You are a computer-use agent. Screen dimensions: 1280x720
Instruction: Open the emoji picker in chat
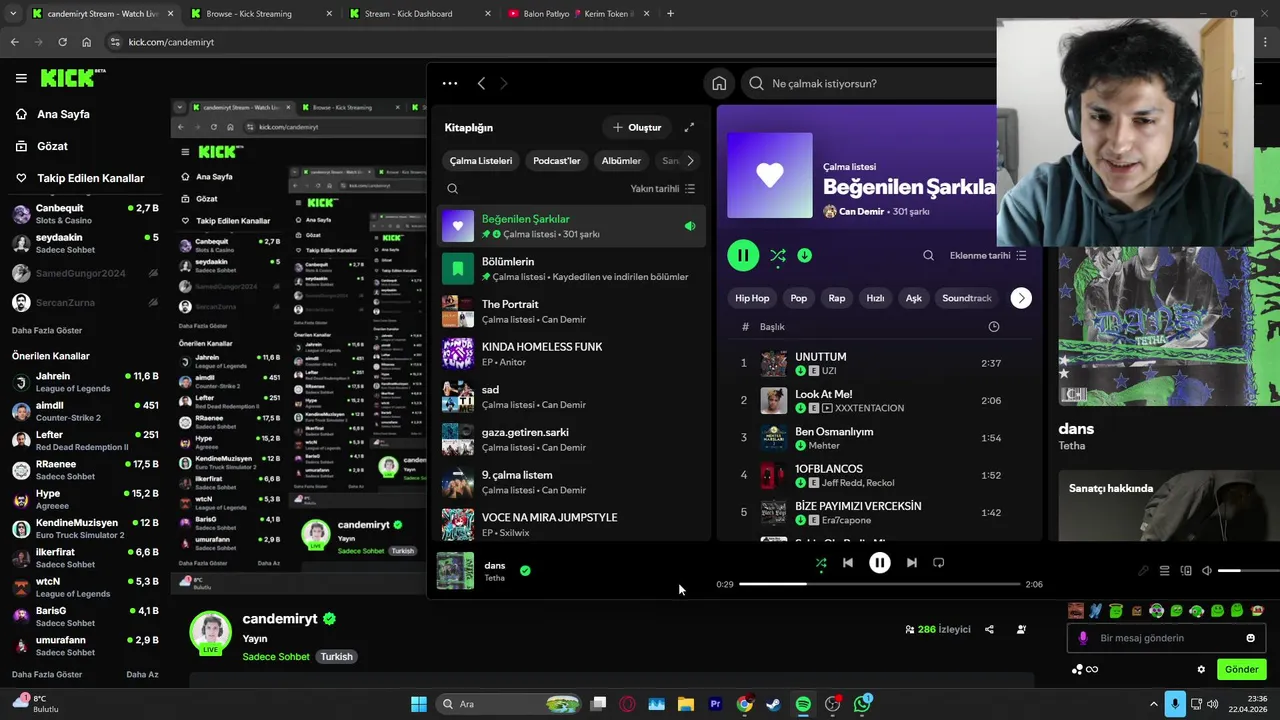(x=1250, y=638)
